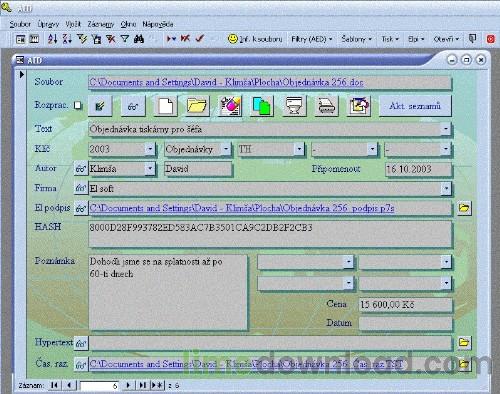Sort descending Z-A
Viewport: 500px width, 394px height.
[67, 39]
